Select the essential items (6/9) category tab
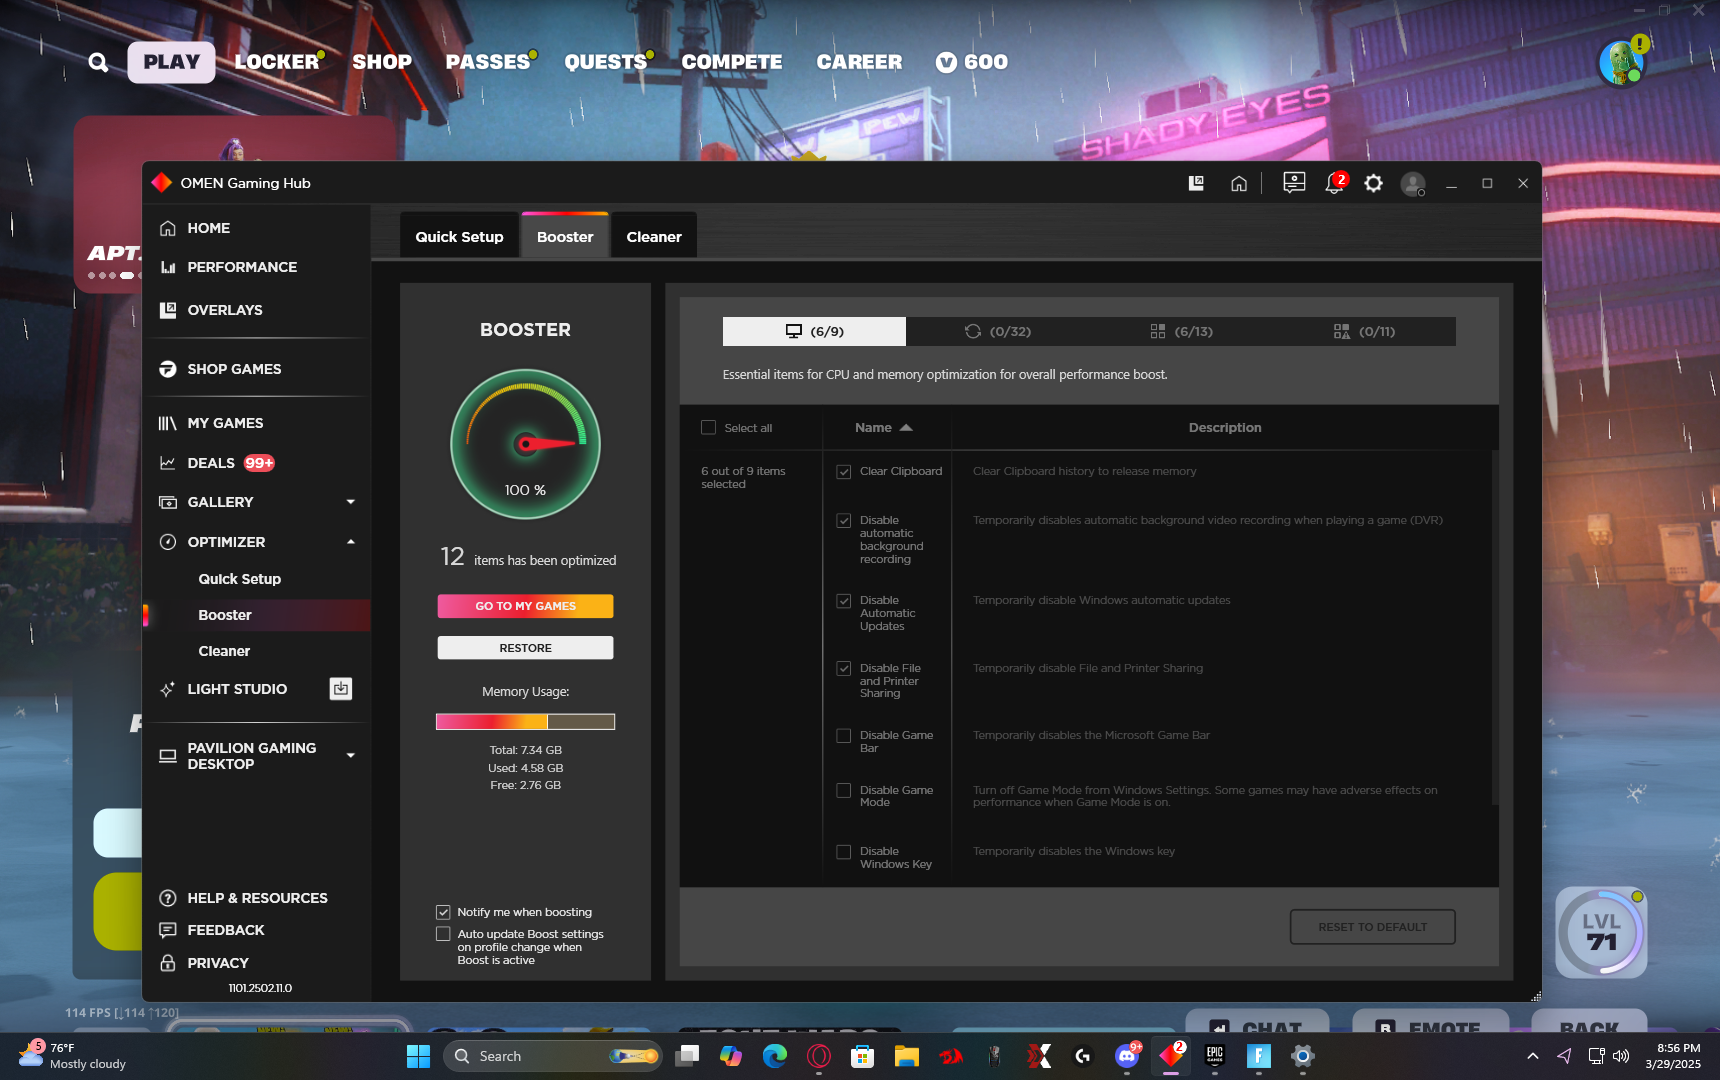This screenshot has height=1080, width=1720. point(814,331)
